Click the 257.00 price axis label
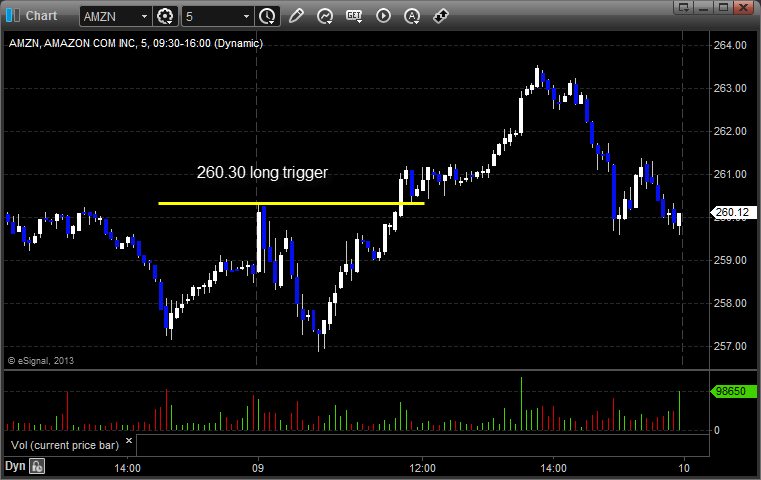This screenshot has height=480, width=761. coord(730,346)
